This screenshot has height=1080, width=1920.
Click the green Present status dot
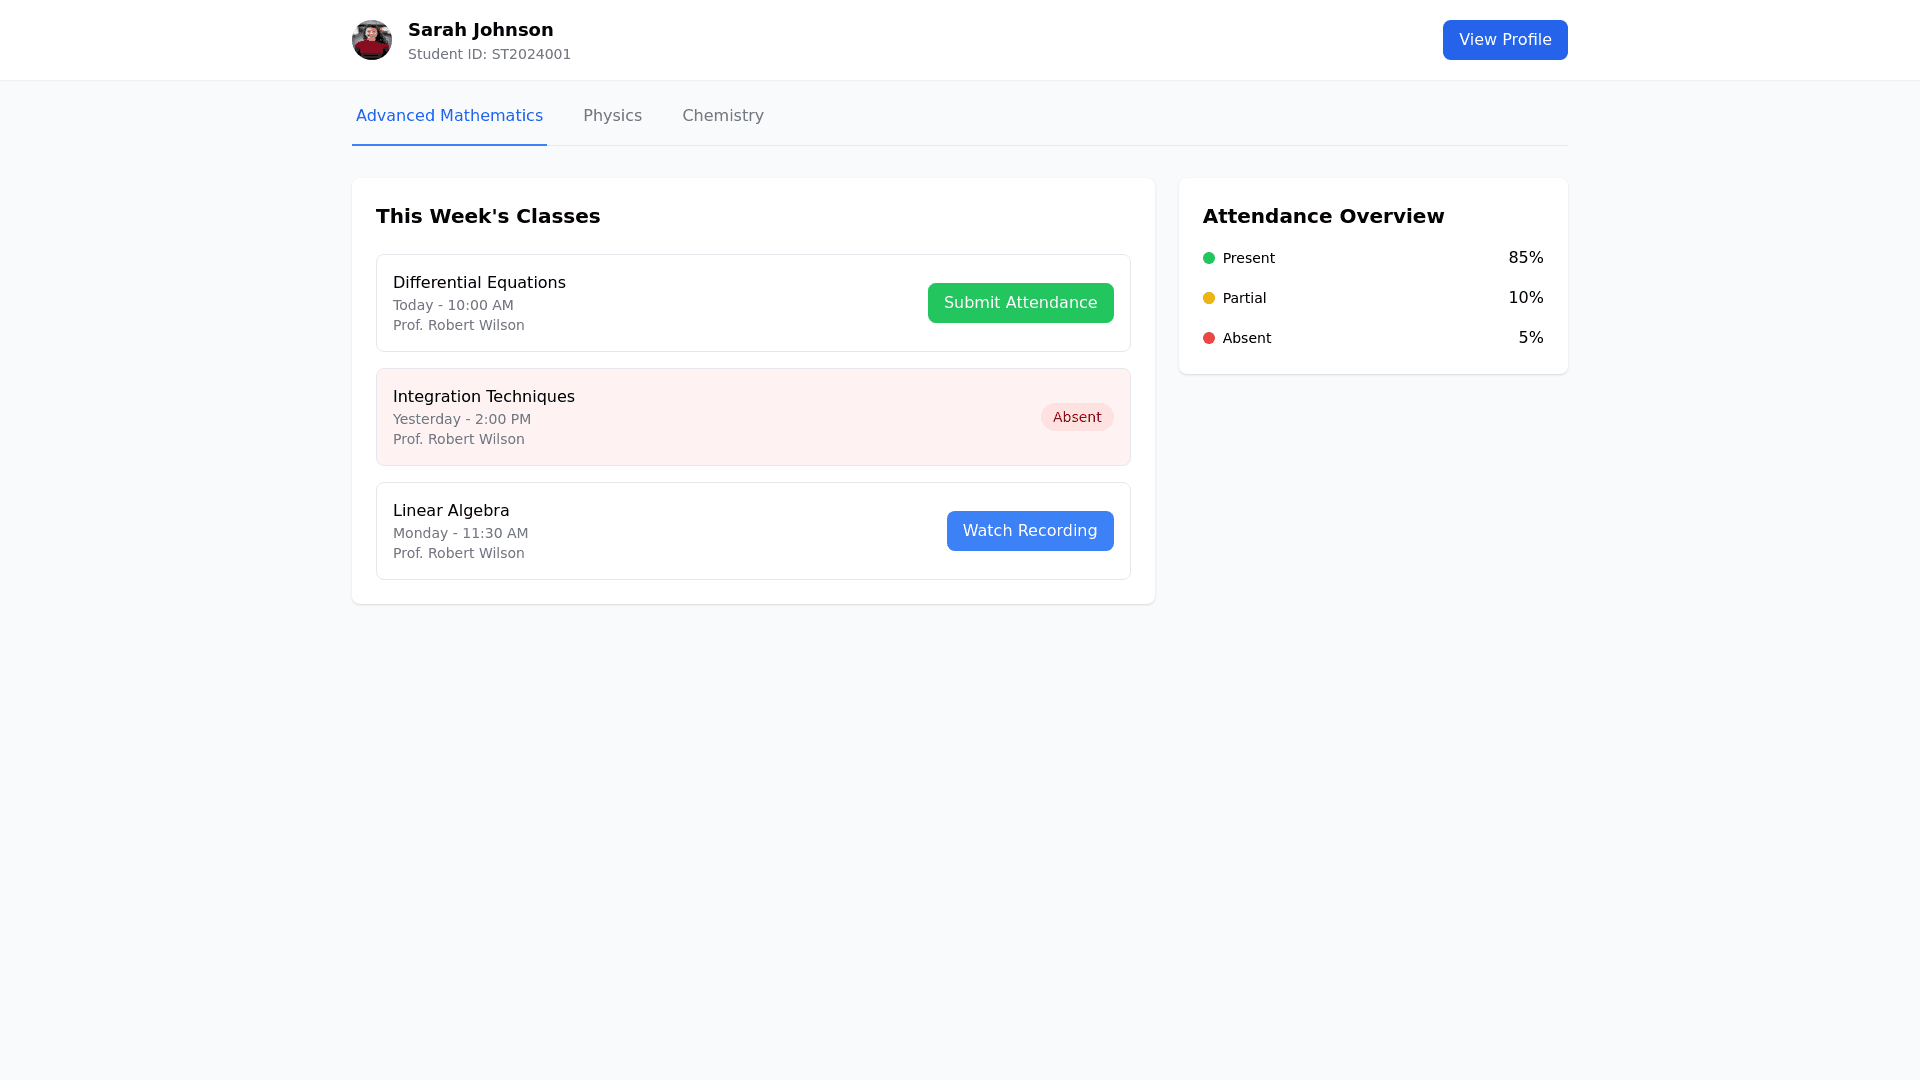click(x=1208, y=258)
